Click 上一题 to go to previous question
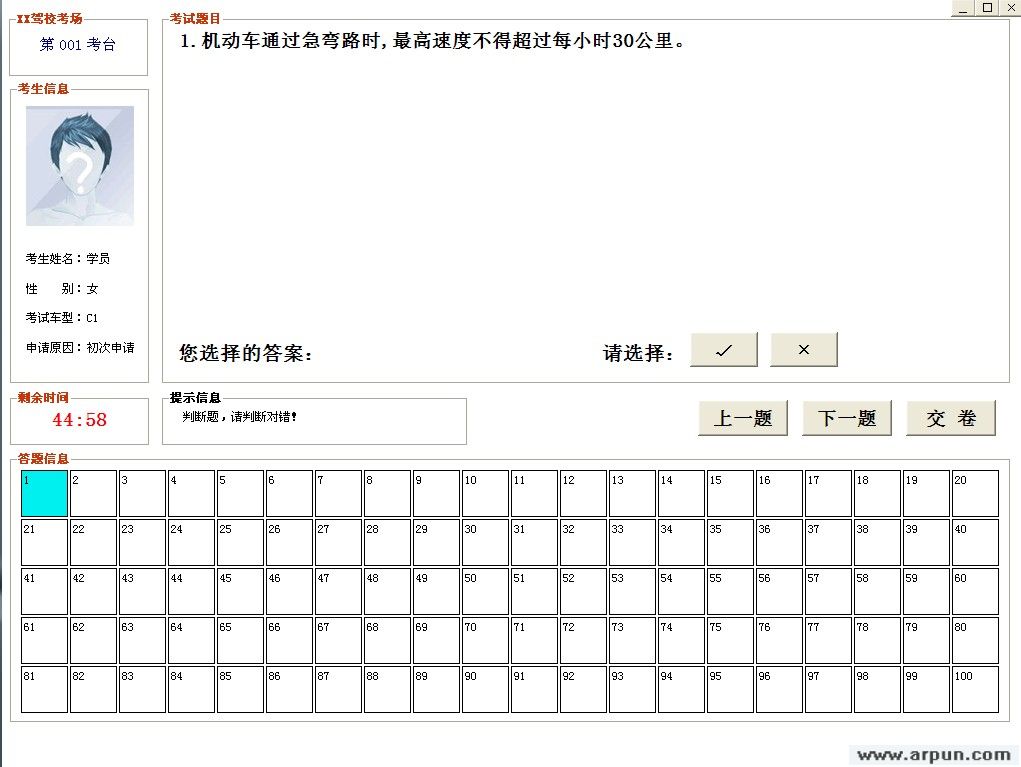 pos(742,418)
